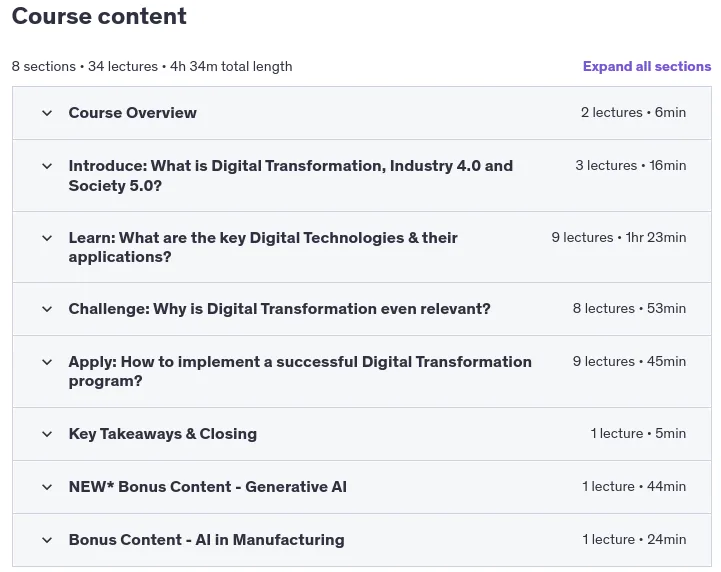Open Challenge: Why is Digital Transformation relevant title

(280, 309)
